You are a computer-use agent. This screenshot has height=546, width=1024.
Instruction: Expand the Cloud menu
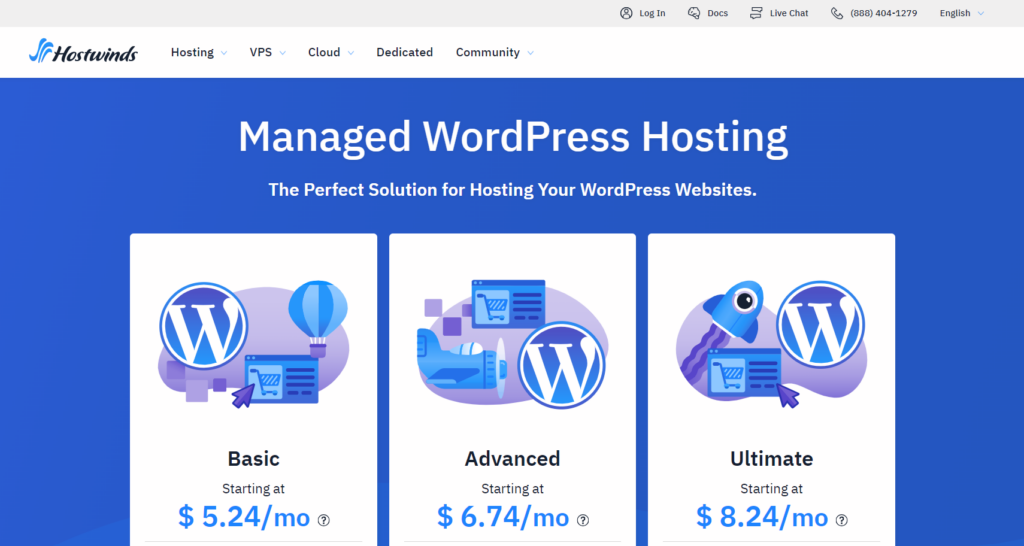331,52
